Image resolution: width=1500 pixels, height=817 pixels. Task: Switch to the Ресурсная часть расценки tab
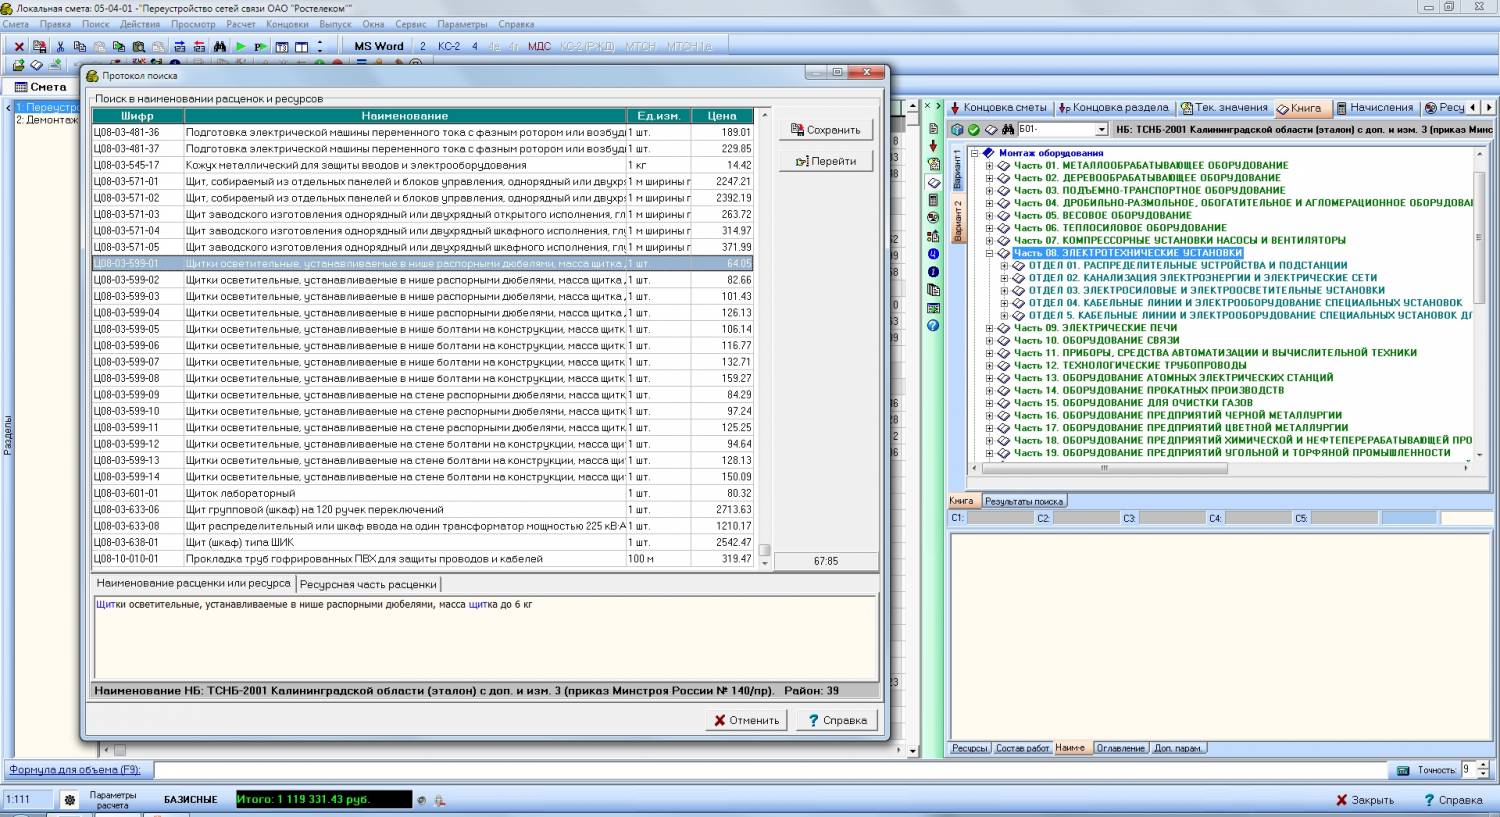click(x=368, y=584)
